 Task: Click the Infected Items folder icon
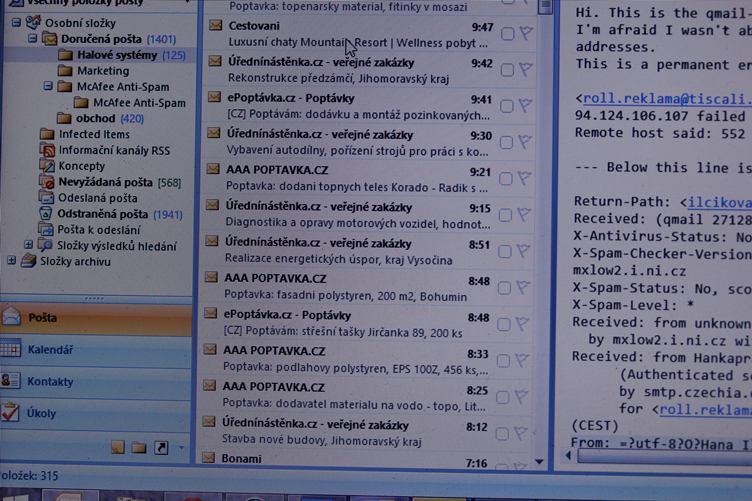coord(47,134)
